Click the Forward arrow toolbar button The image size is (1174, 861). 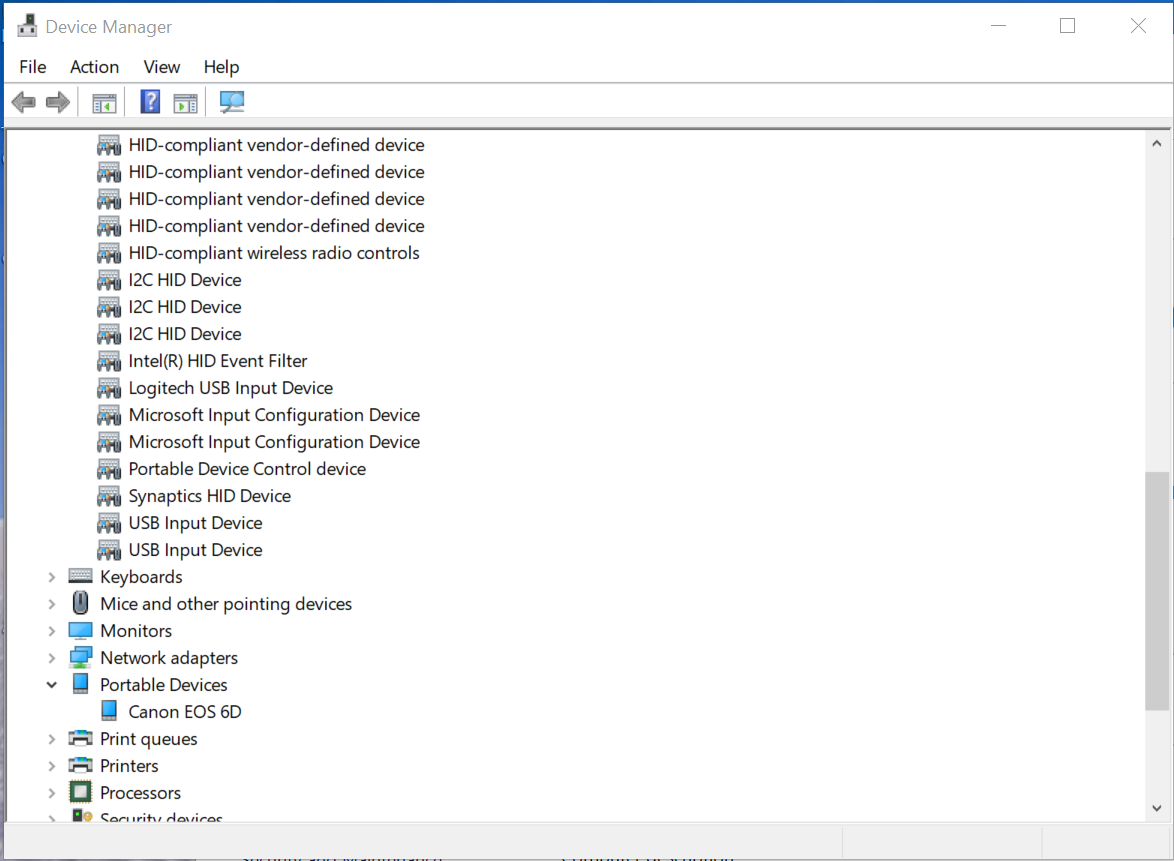[x=58, y=102]
